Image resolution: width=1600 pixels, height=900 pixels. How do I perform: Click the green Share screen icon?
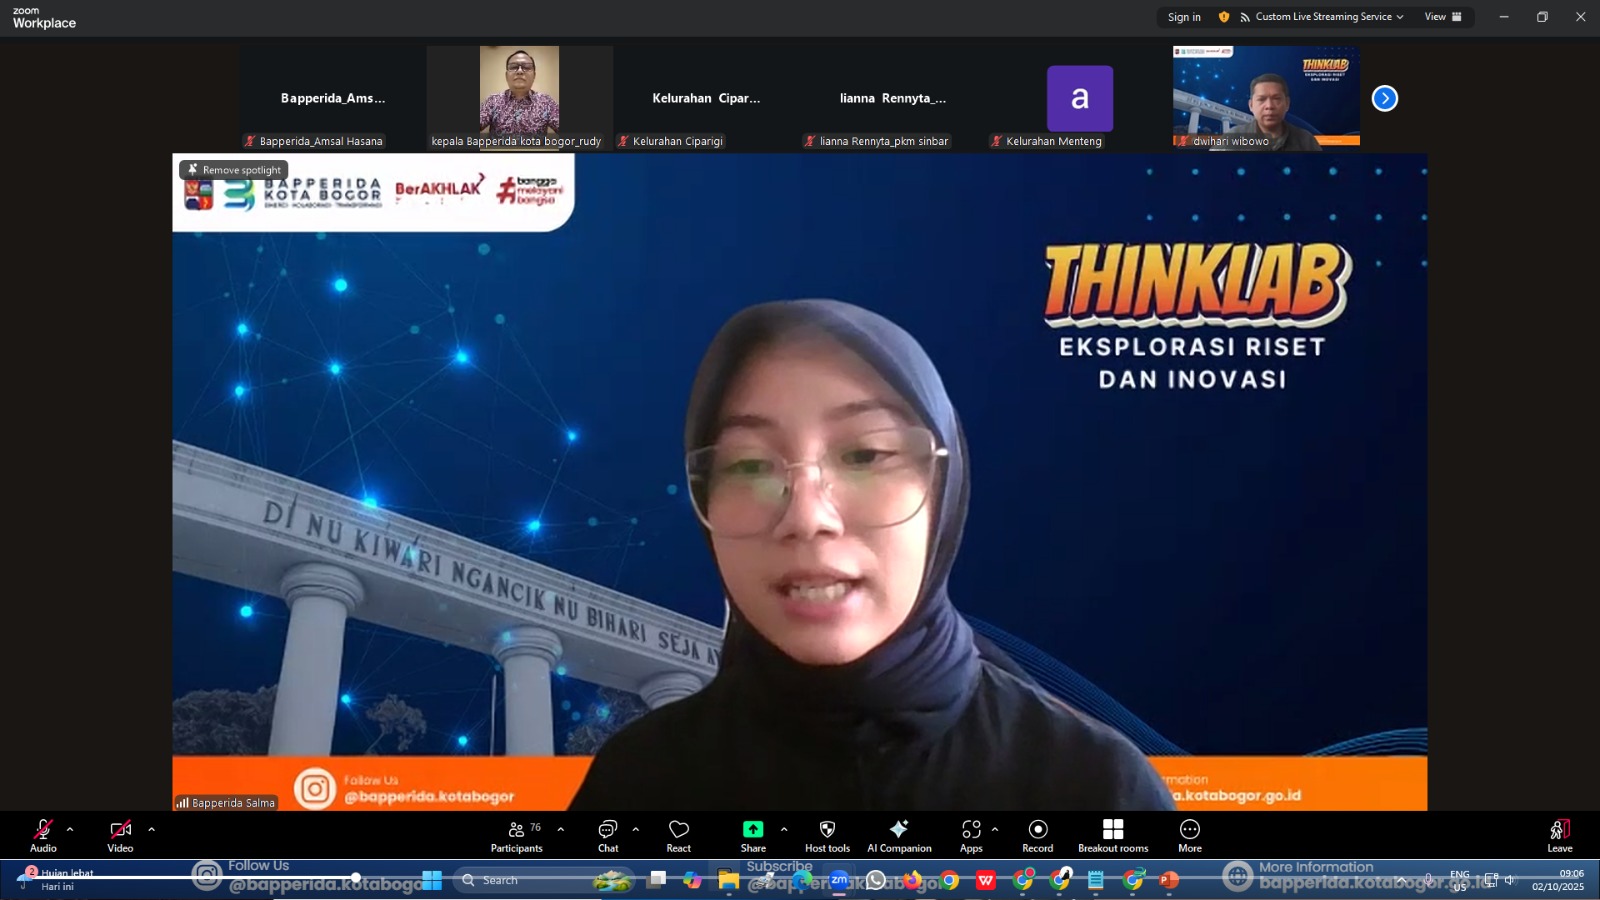[752, 830]
